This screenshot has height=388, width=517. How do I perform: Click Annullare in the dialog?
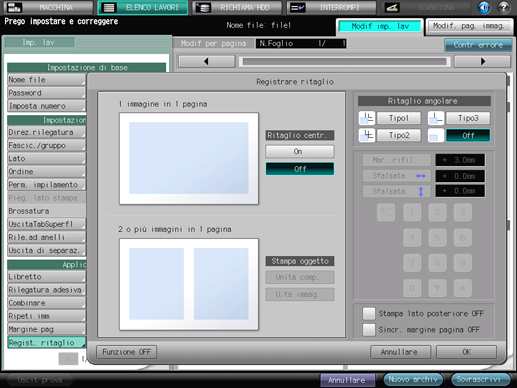pos(400,352)
